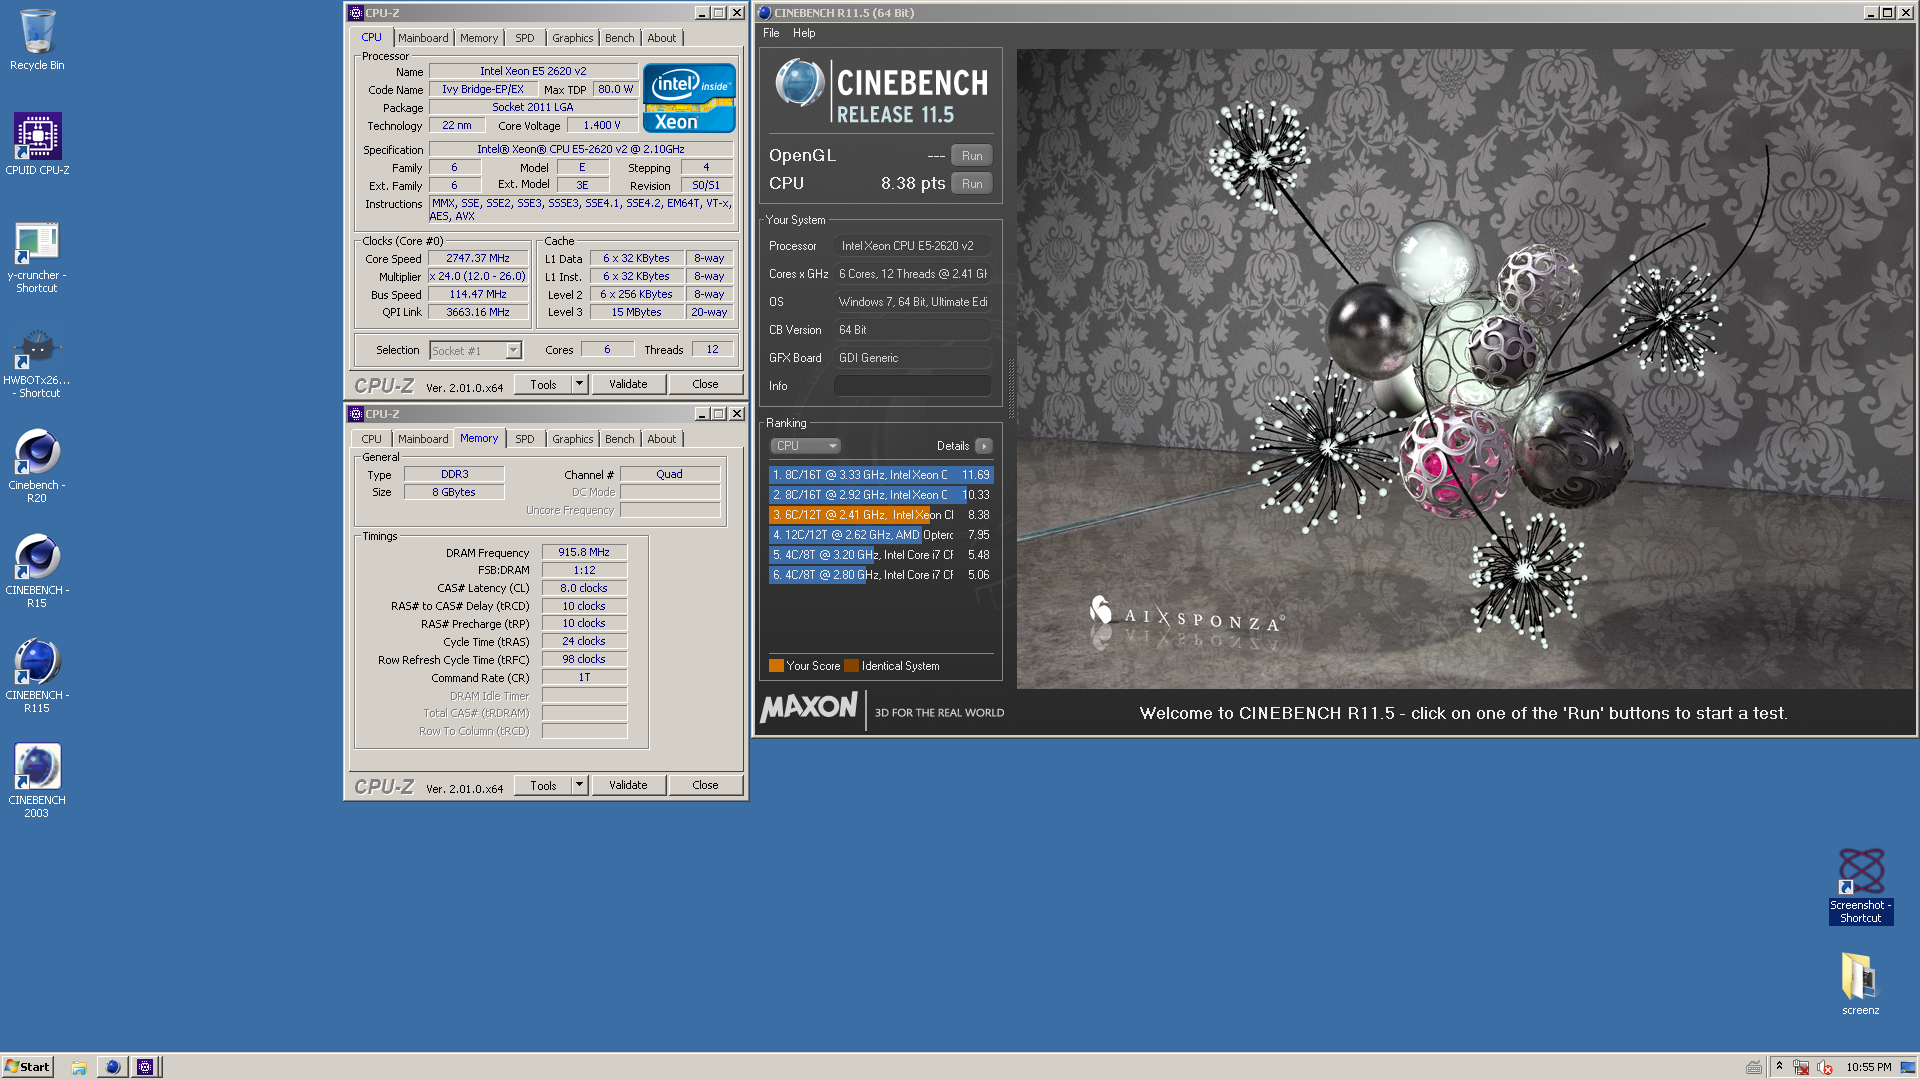The image size is (1920, 1080).
Task: Select the CINEBENCH 2003 desktop icon
Action: pyautogui.click(x=37, y=782)
